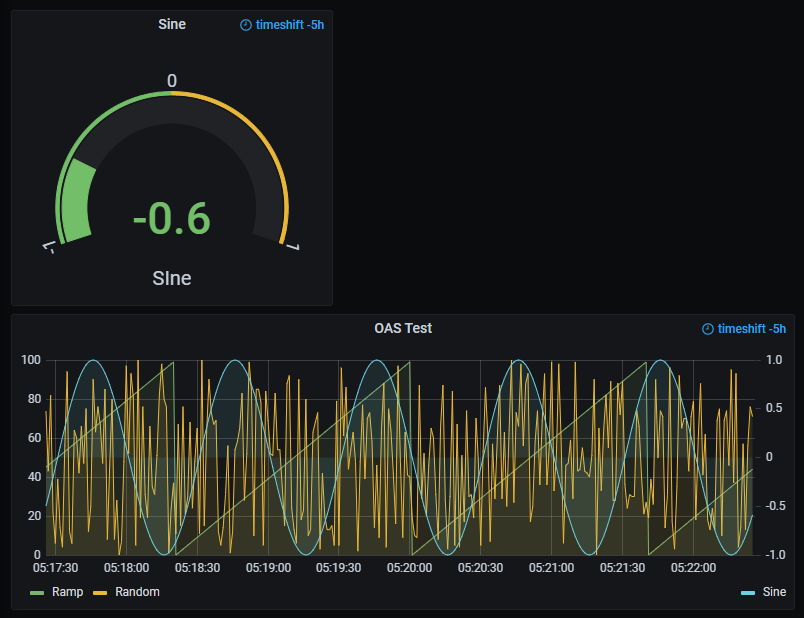Toggle the Ramp series in the legend
Image resolution: width=804 pixels, height=618 pixels.
[x=67, y=592]
